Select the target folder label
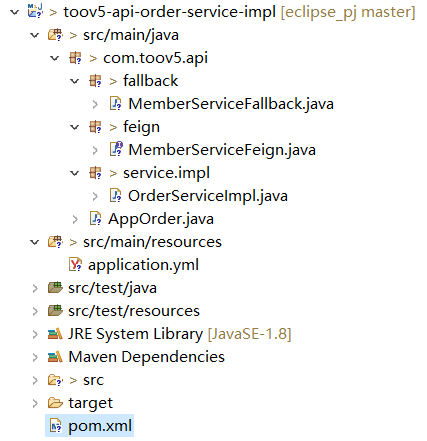 tap(91, 404)
